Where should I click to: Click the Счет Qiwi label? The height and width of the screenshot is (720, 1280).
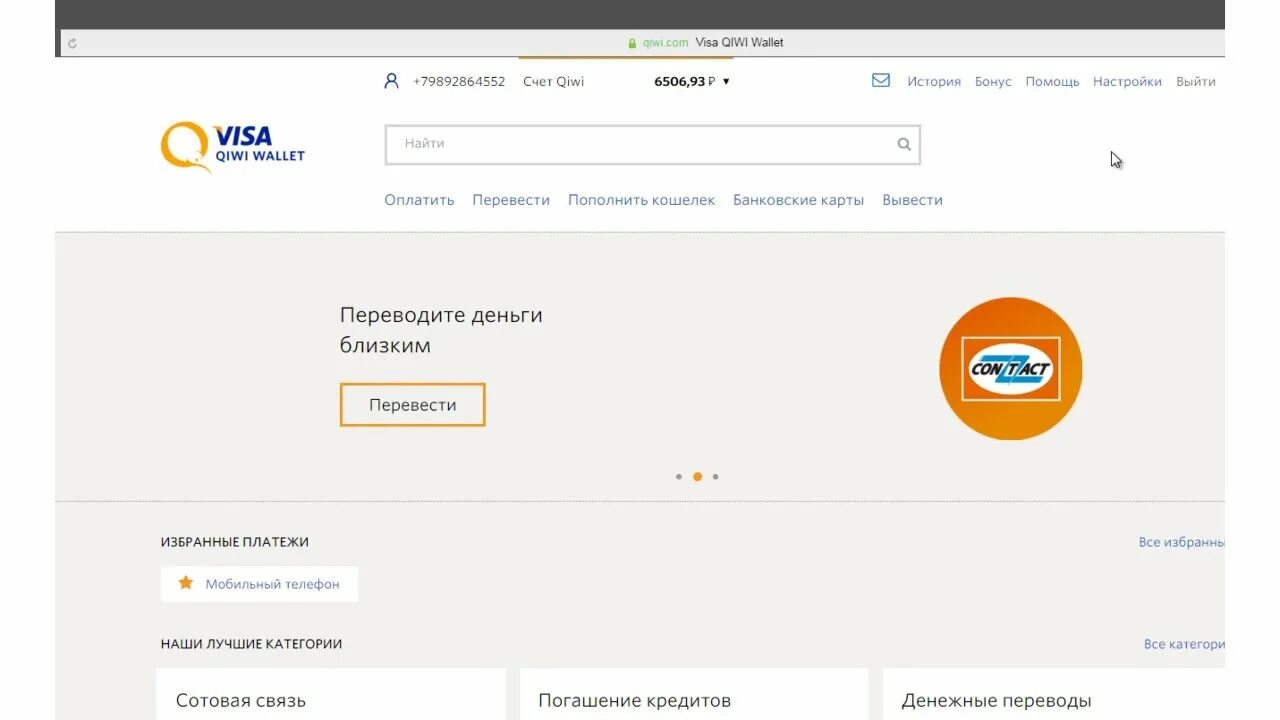click(553, 82)
